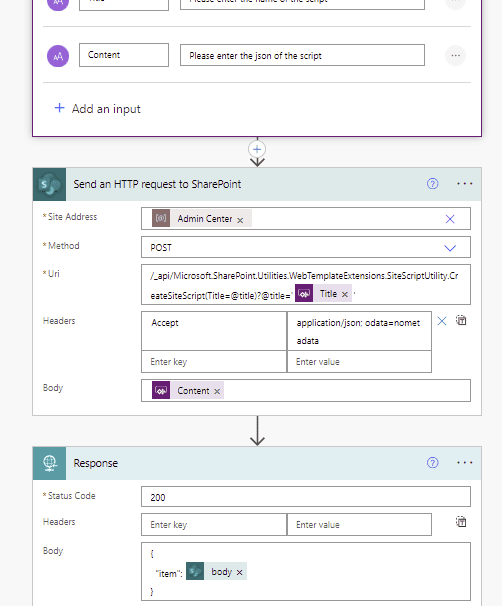Expand the Method dropdown
Screen dimensions: 502x606
(450, 248)
